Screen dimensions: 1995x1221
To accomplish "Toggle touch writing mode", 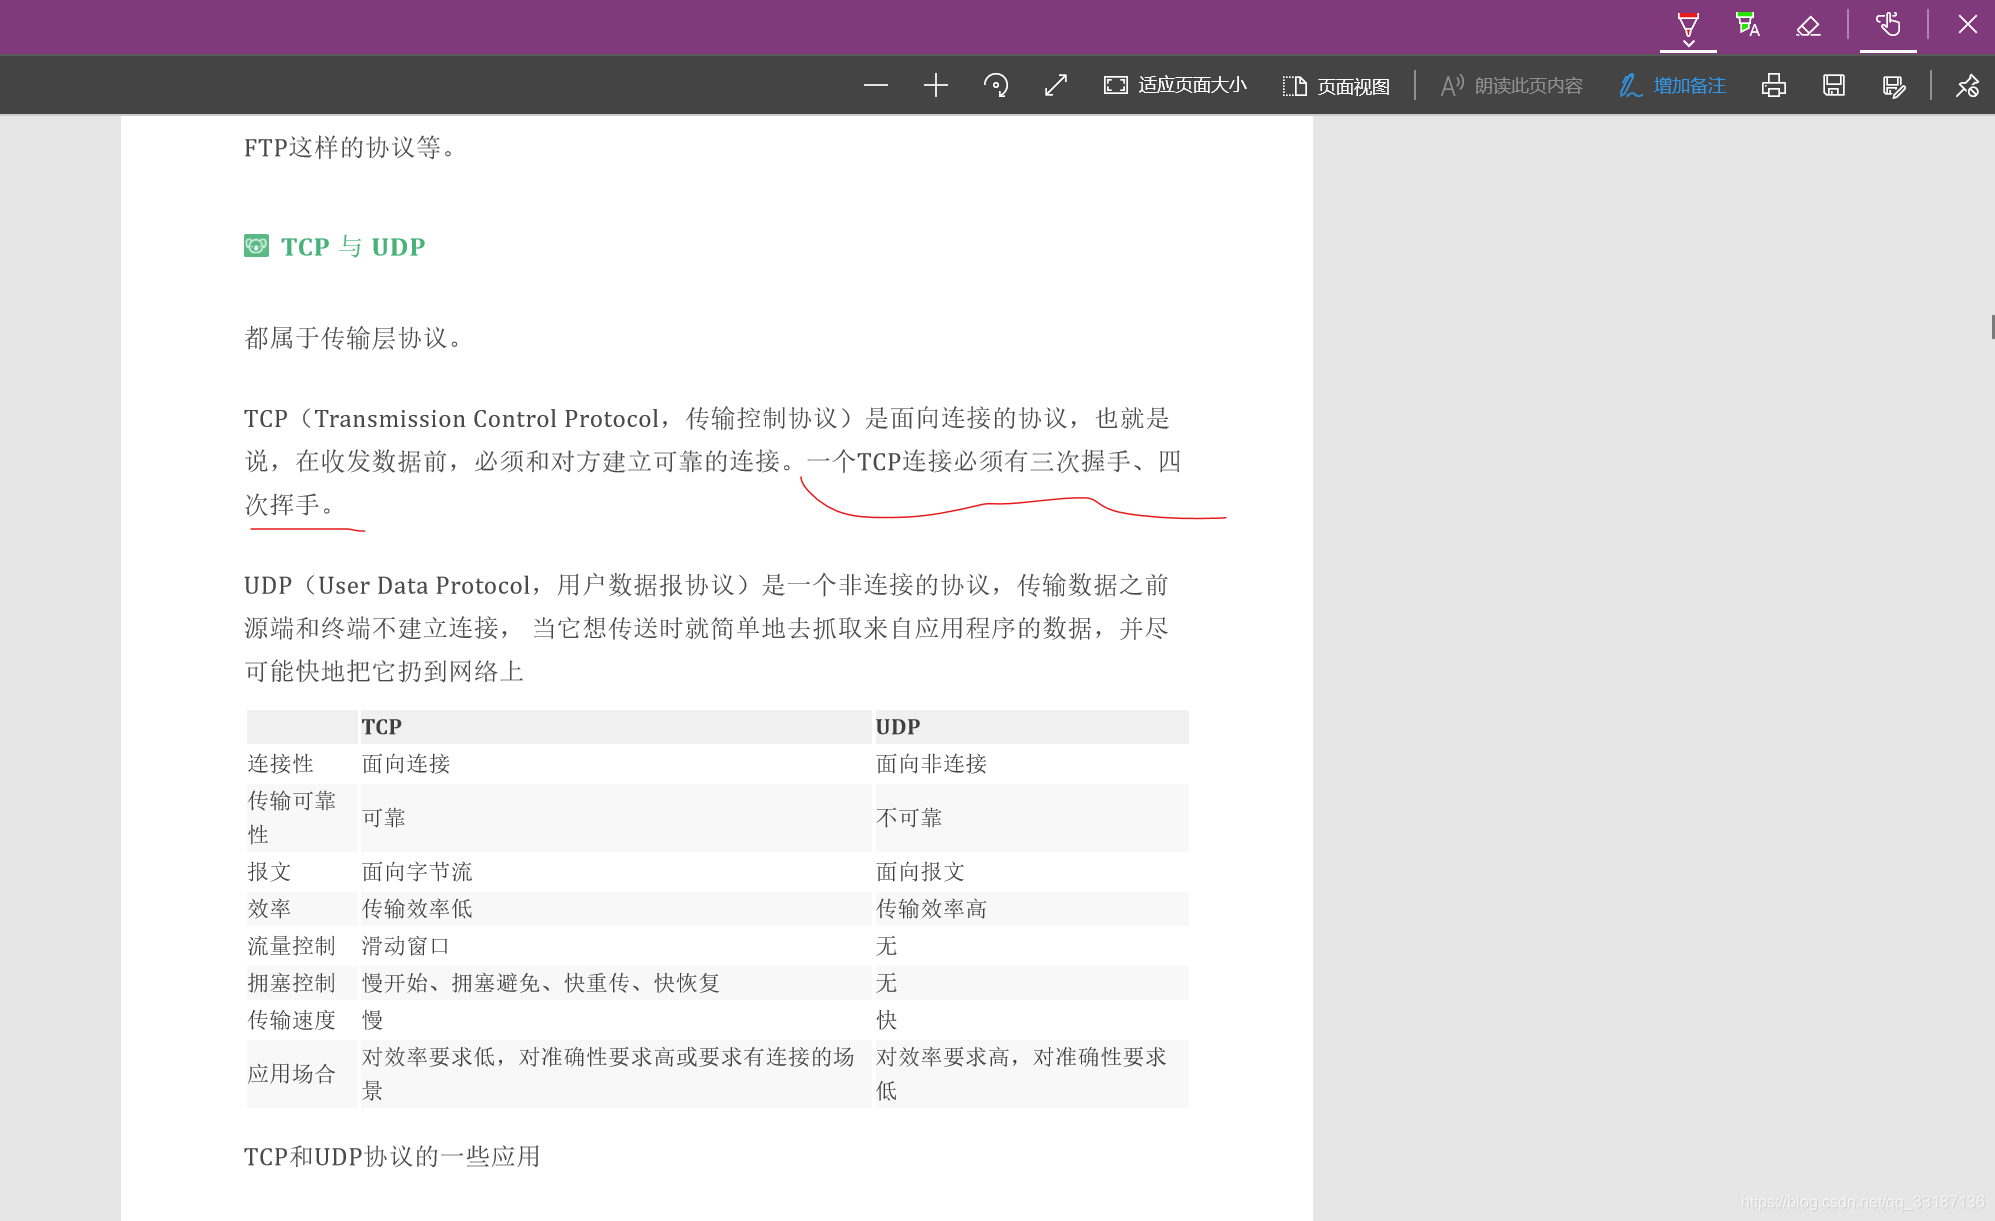I will click(x=1888, y=26).
